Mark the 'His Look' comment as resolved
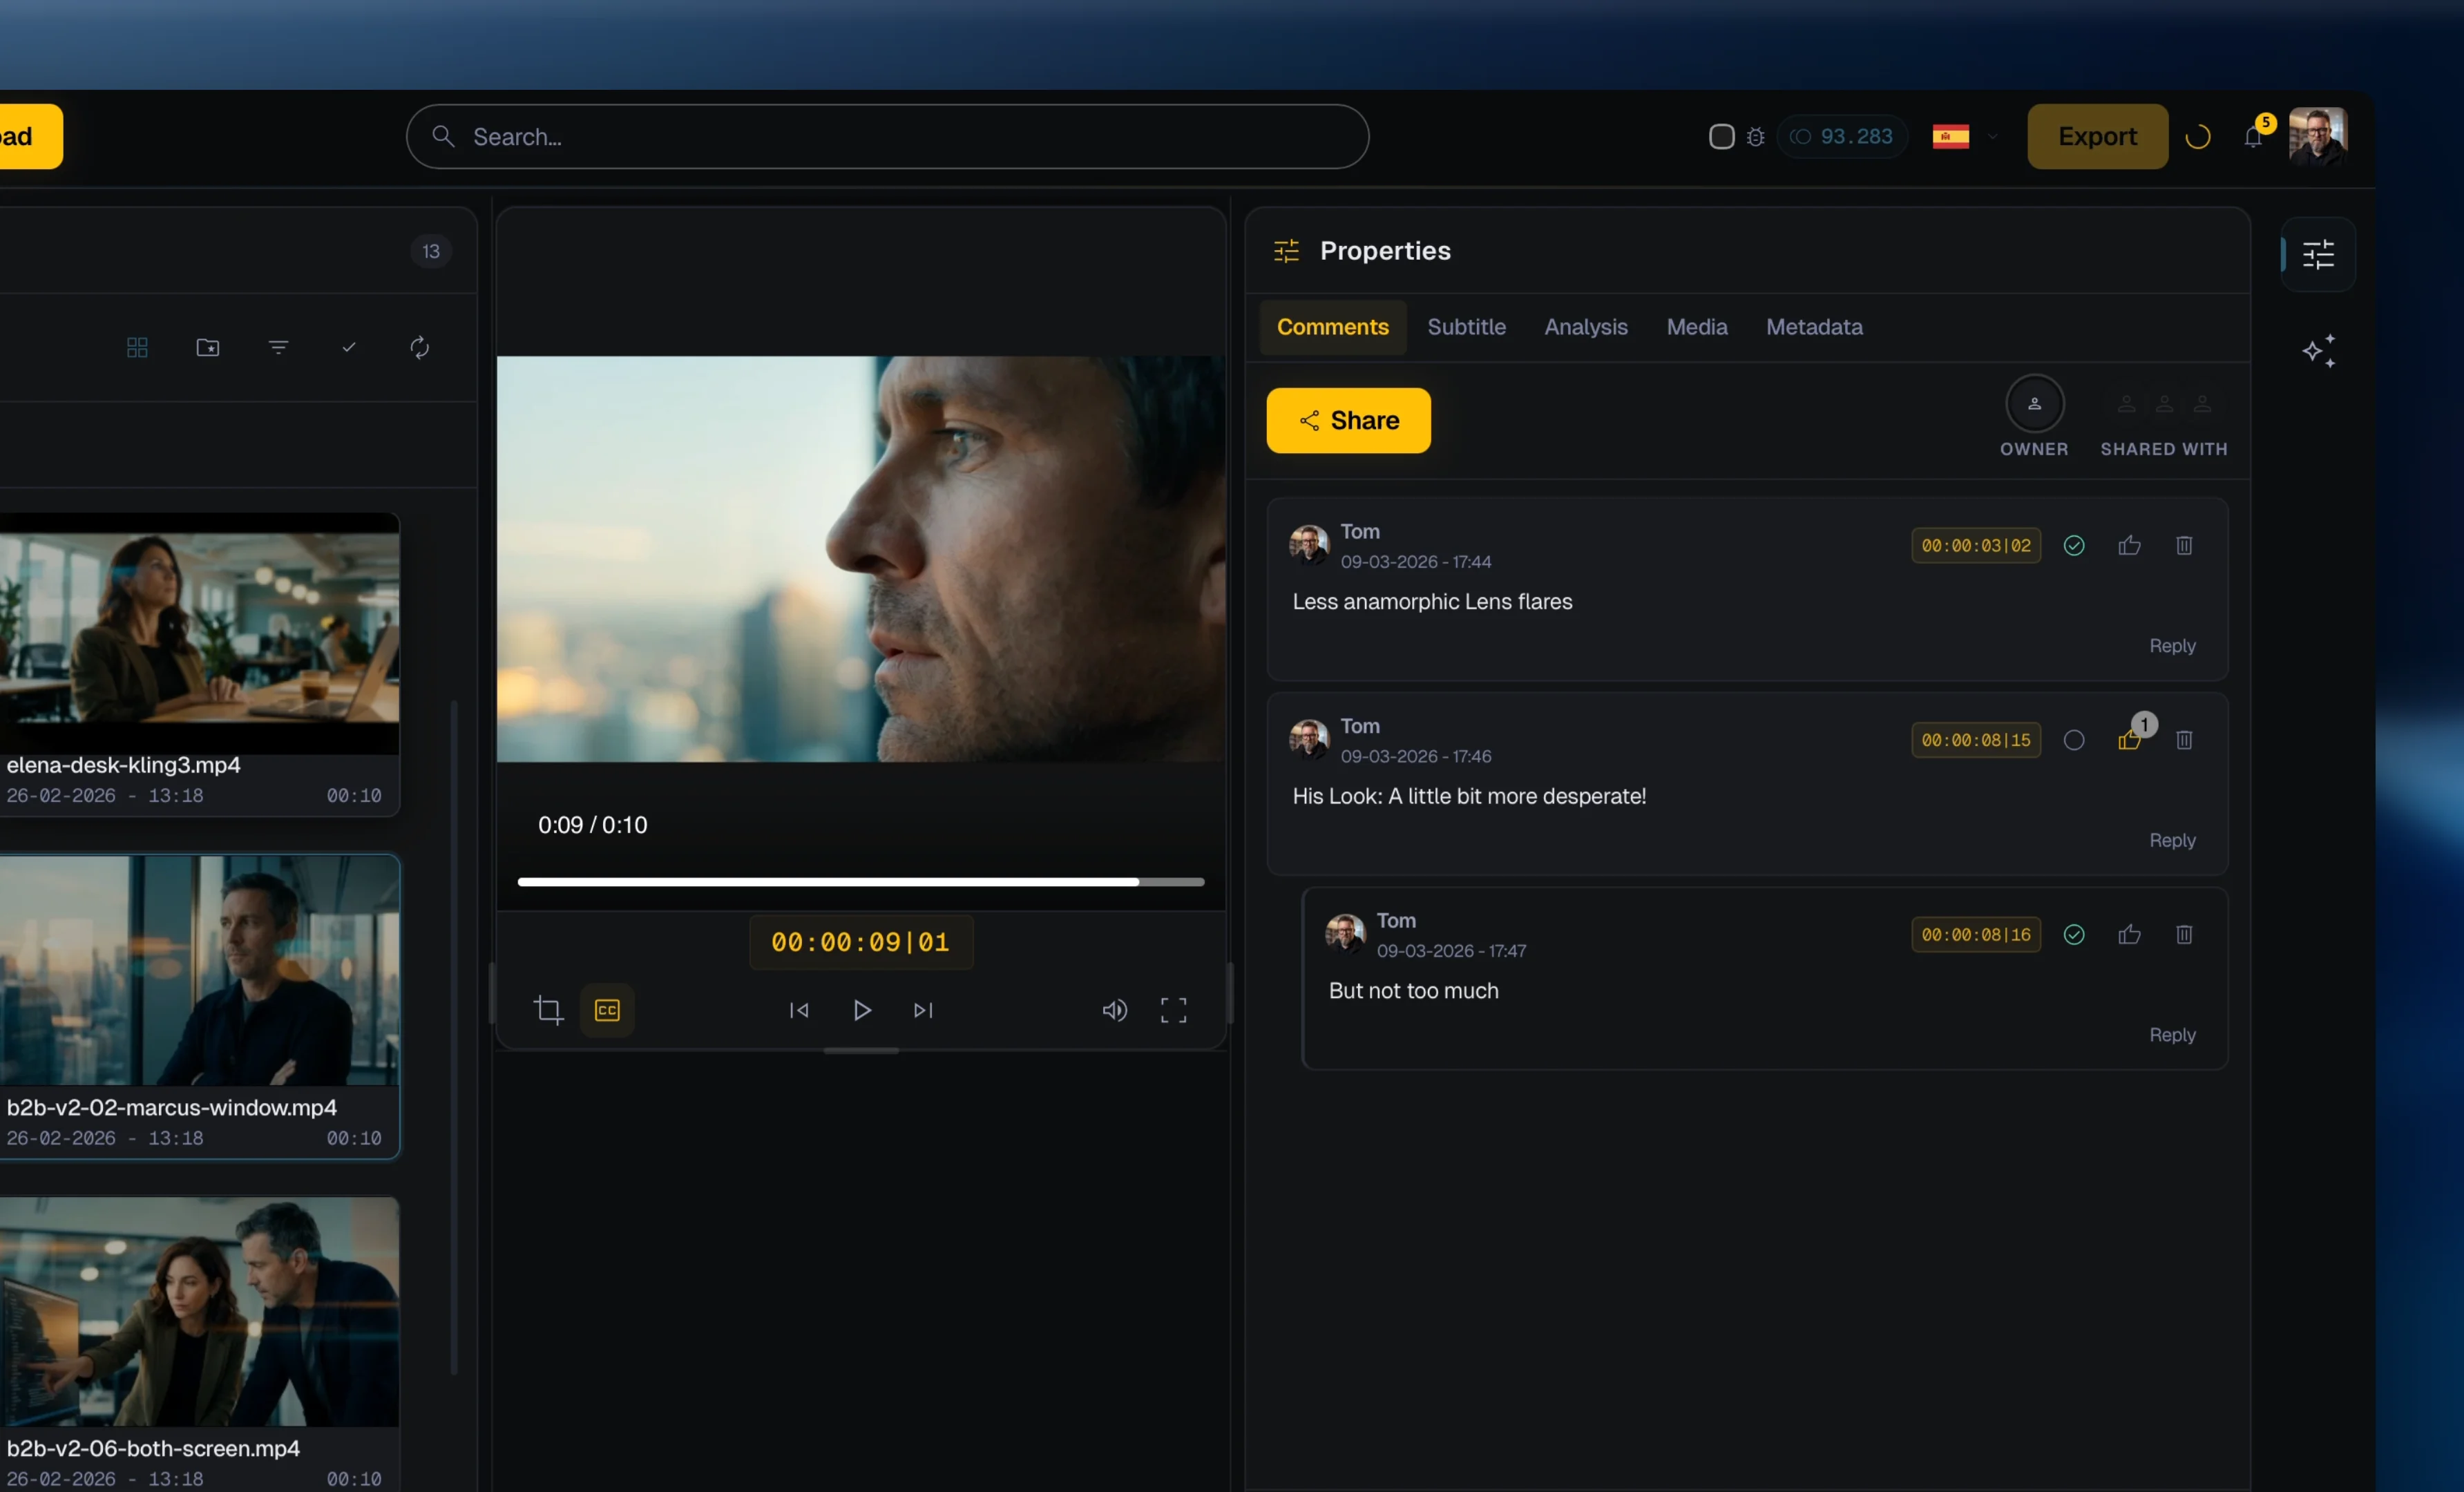2464x1492 pixels. coord(2074,740)
